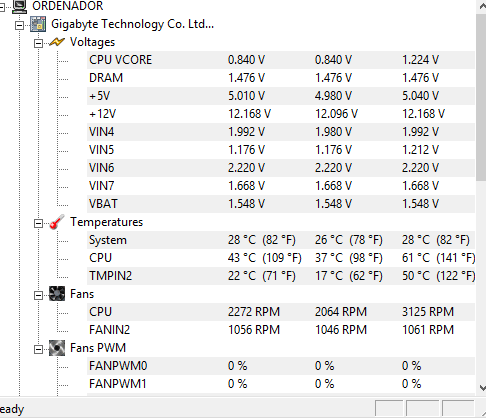Collapse the Temperatures section
The image size is (486, 418).
[x=38, y=223]
